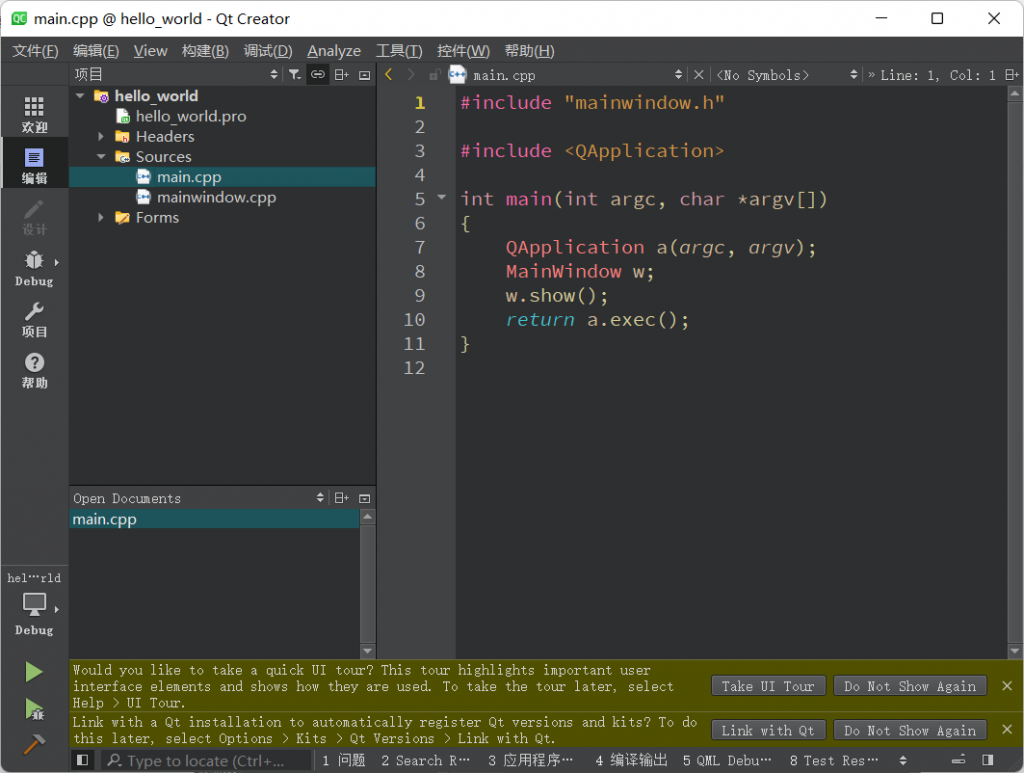
Task: Dismiss the Link with Qt notification
Action: coord(1007,729)
